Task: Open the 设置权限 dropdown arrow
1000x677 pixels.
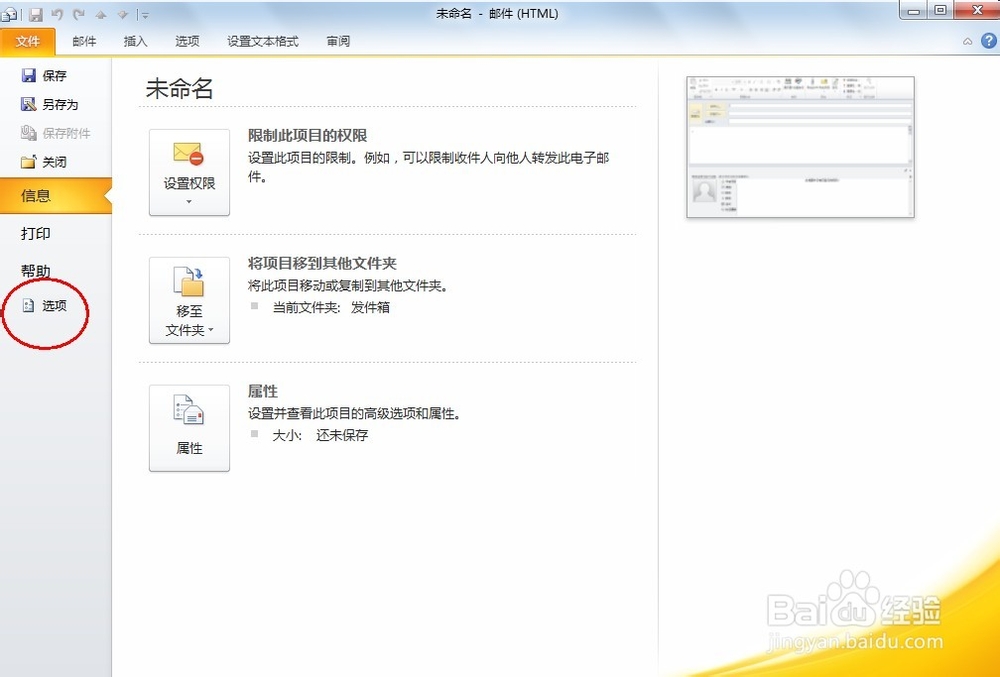Action: 189,200
